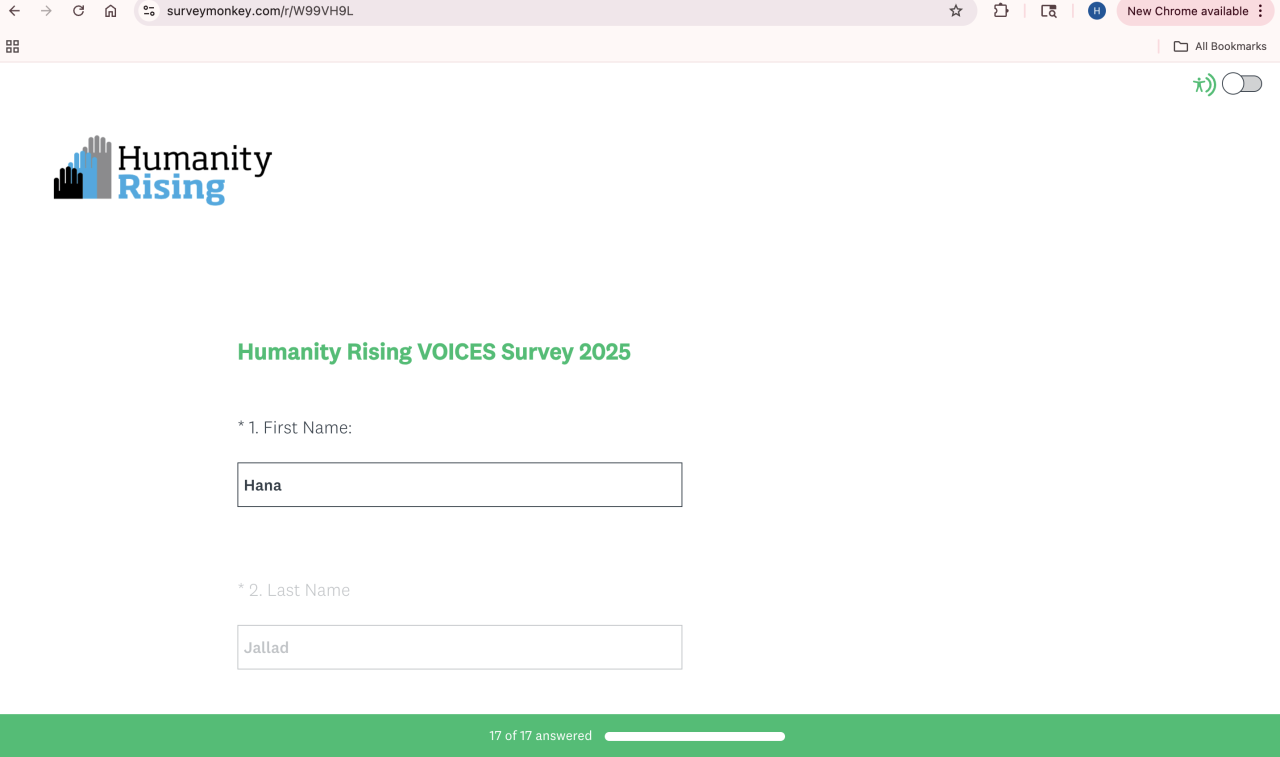Reload the survey page
Screen dimensions: 1280x757
(78, 11)
